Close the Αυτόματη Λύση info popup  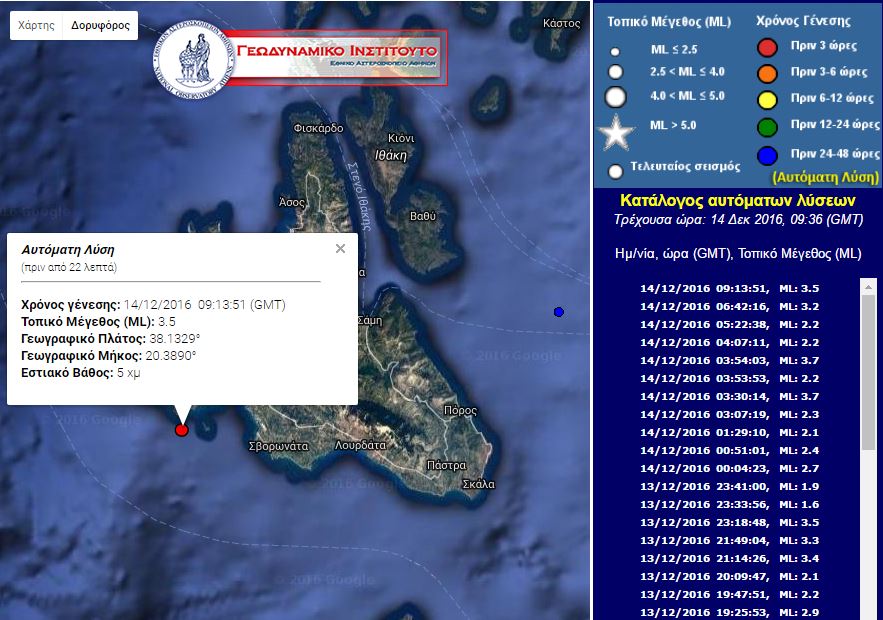pos(340,249)
